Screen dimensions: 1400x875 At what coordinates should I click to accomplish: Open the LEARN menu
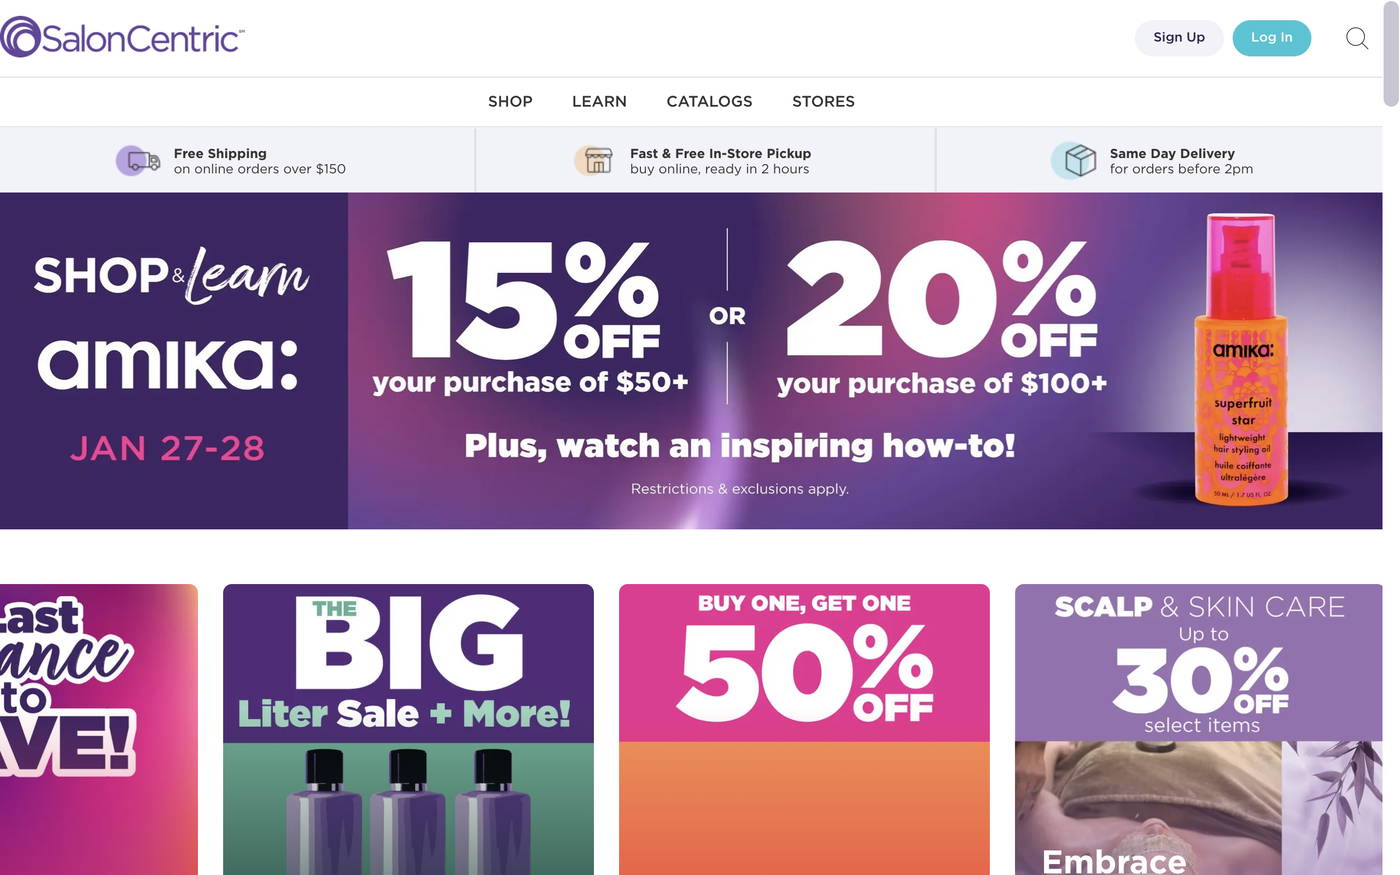pyautogui.click(x=599, y=101)
